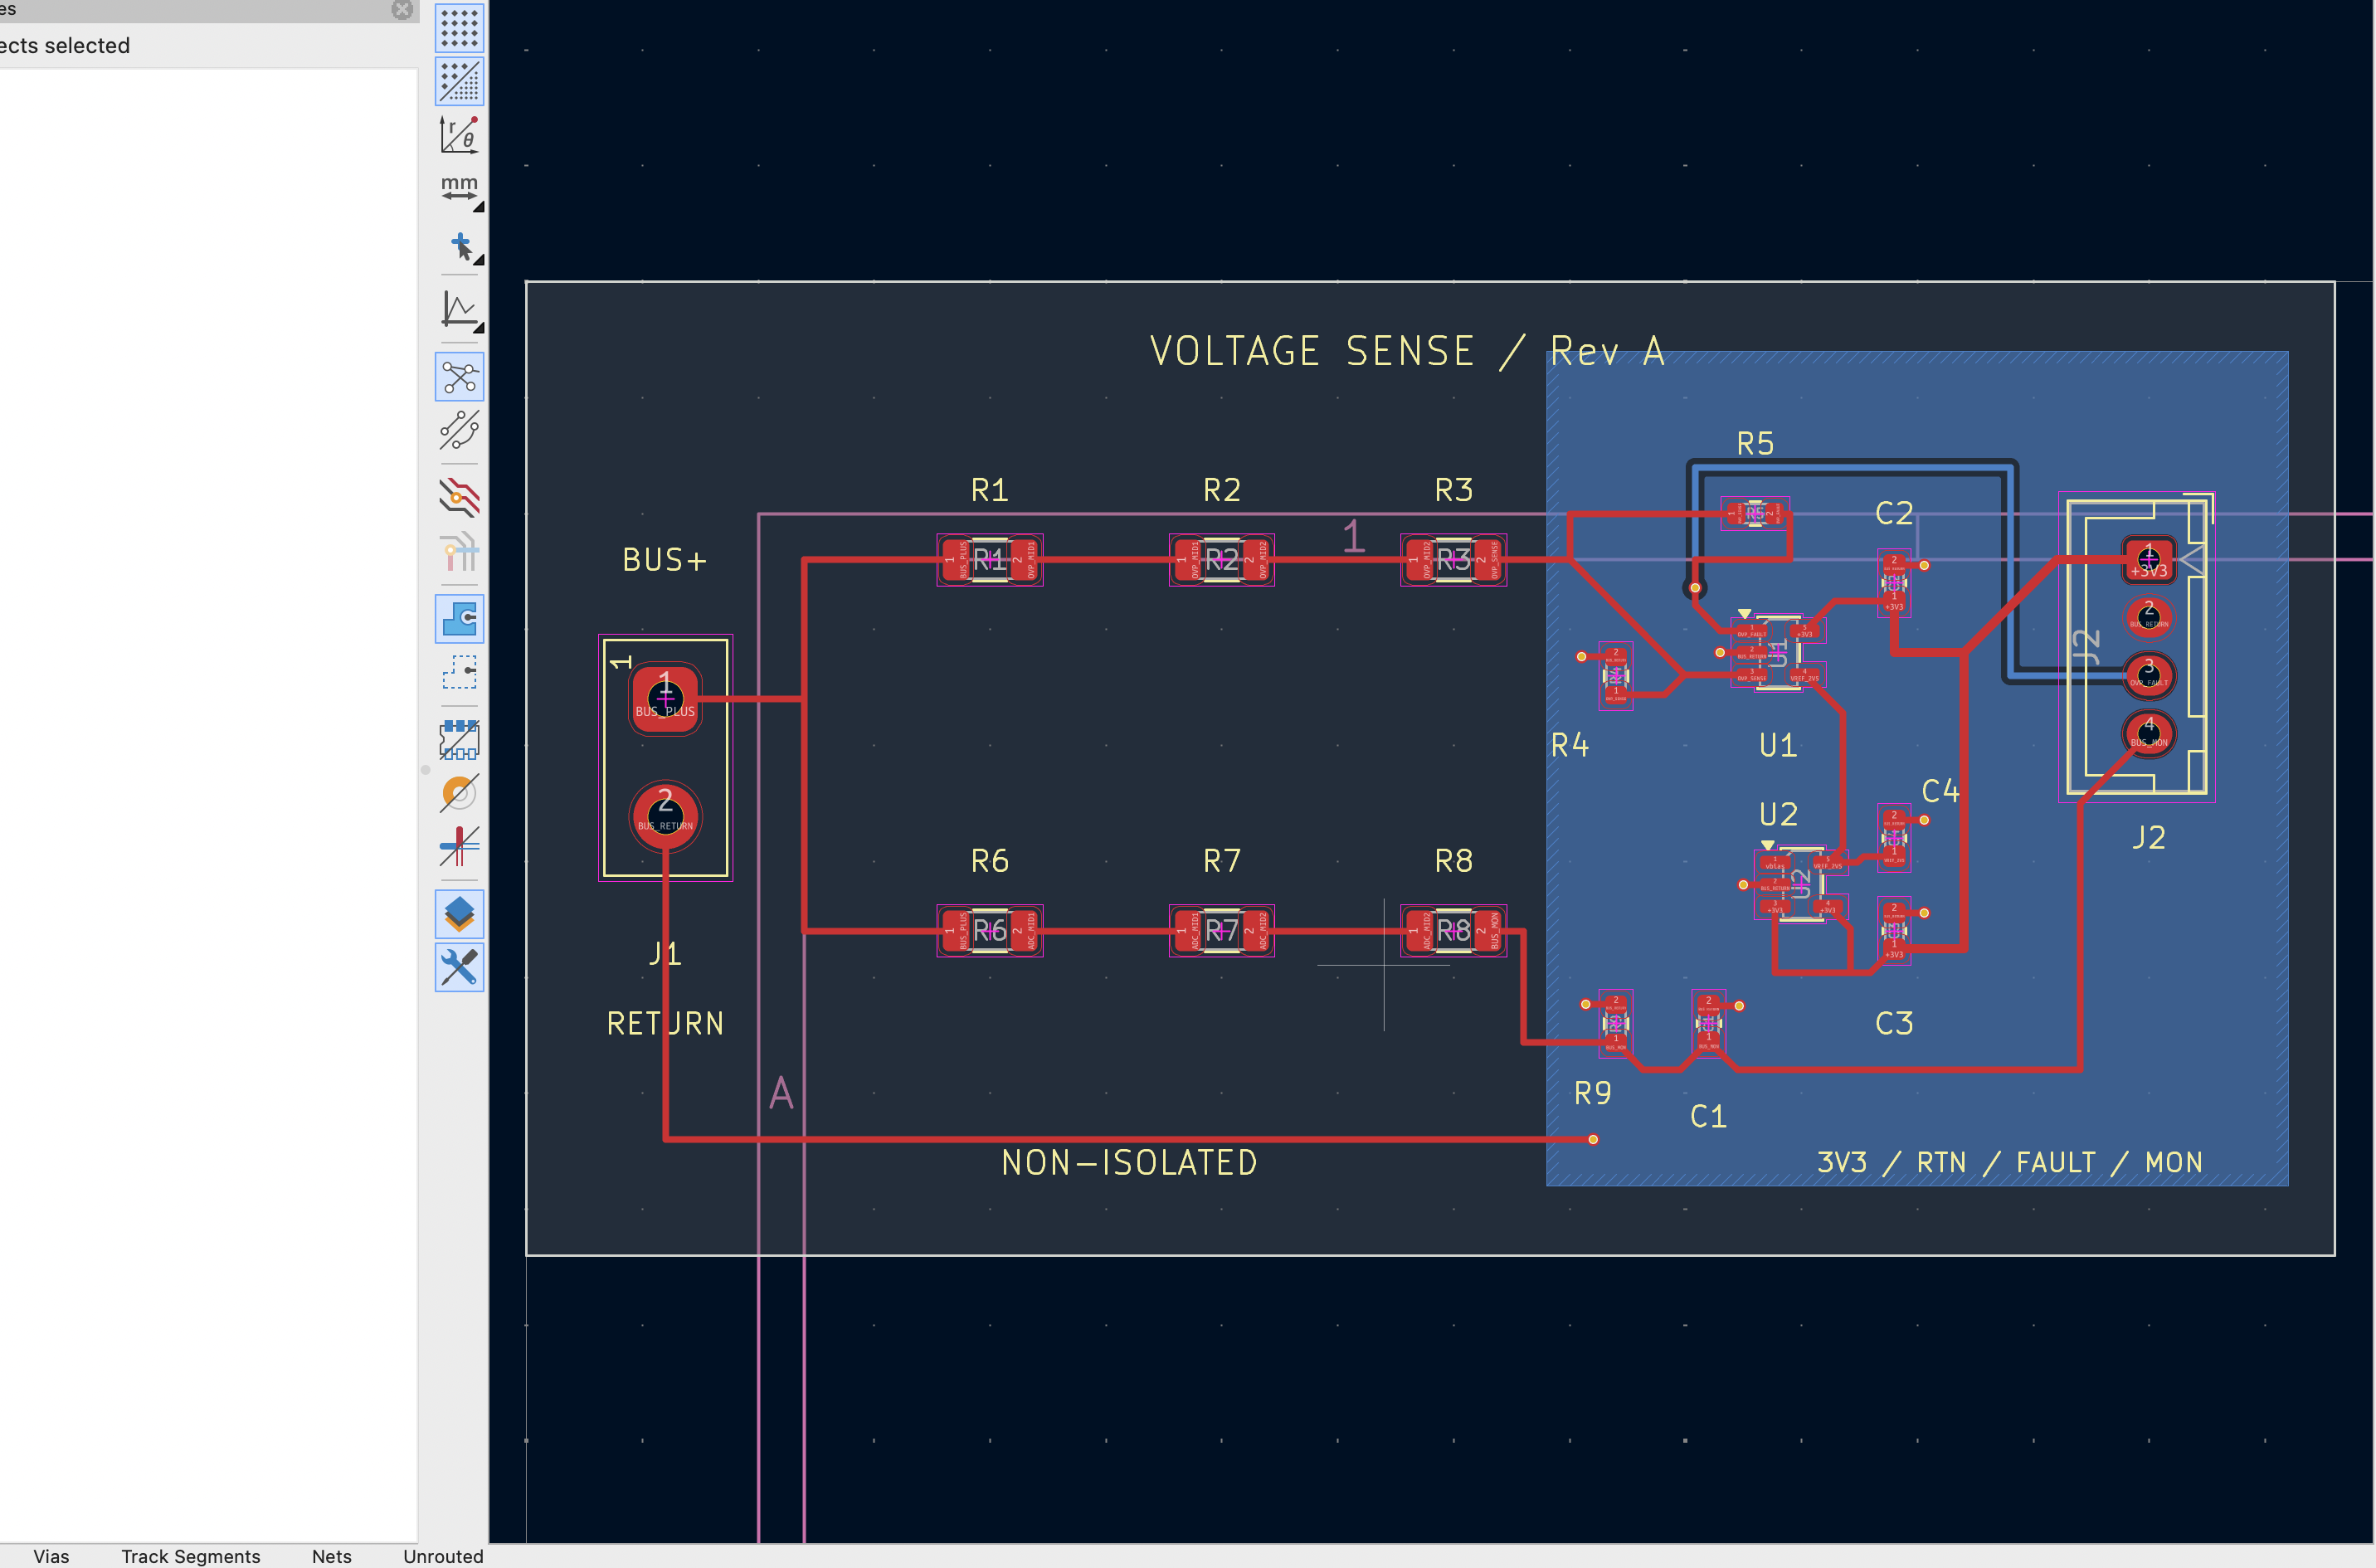
Task: Select the U2 IC footprint
Action: (x=1800, y=884)
